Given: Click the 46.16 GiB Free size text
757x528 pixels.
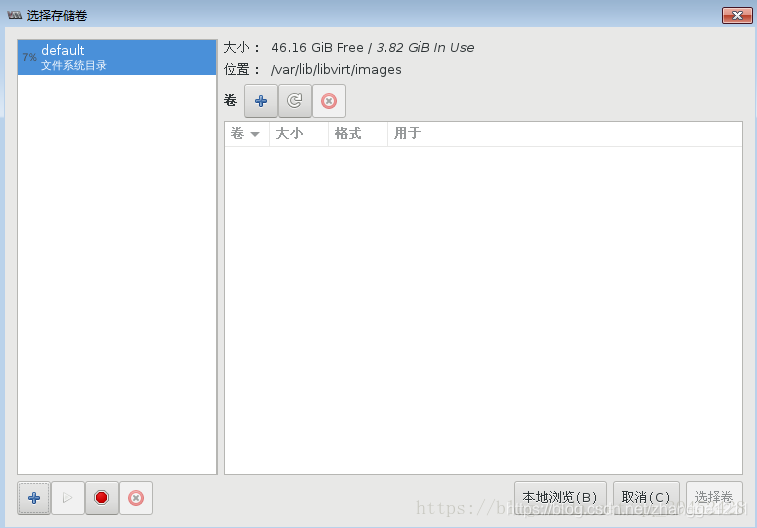Looking at the screenshot, I should 317,48.
